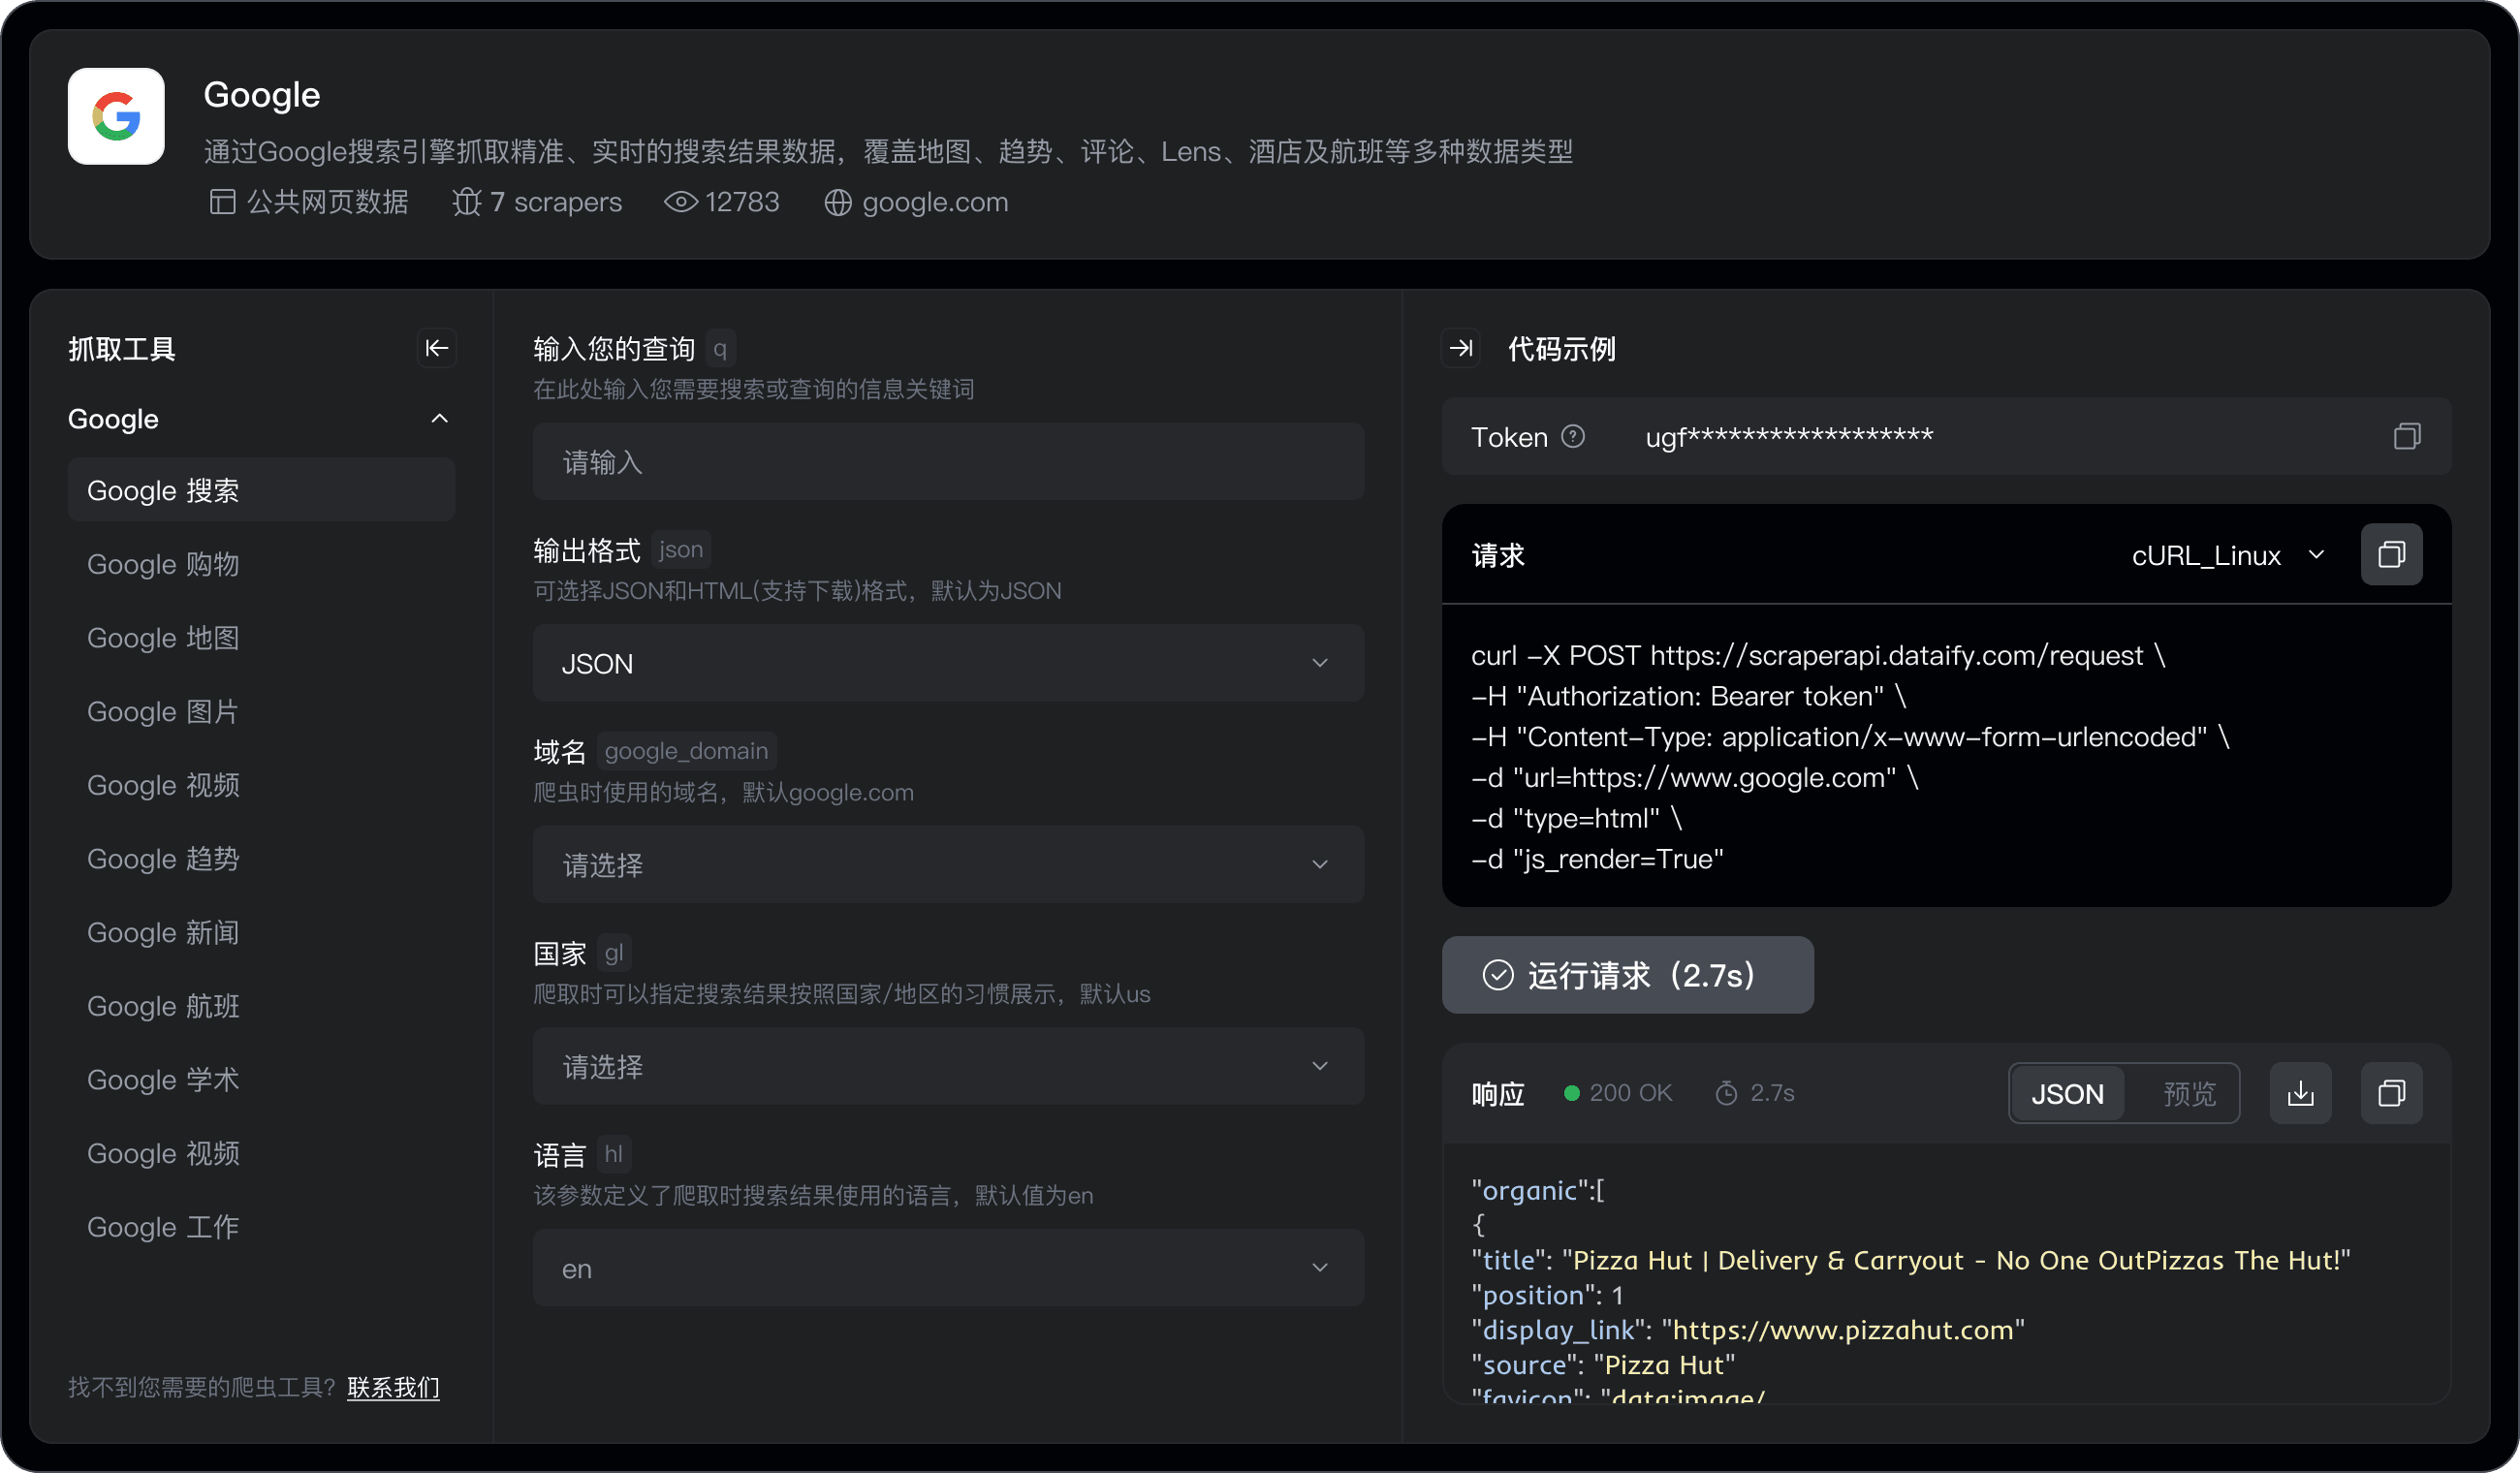Click the google.com globe icon

838,202
